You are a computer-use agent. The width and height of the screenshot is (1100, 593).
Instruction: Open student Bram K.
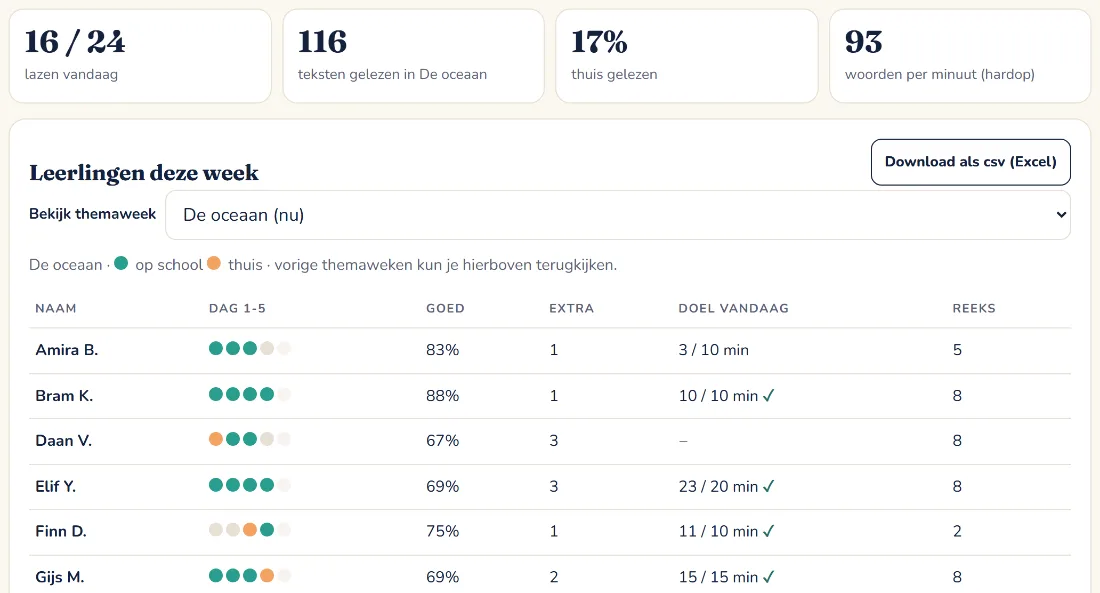pos(64,396)
